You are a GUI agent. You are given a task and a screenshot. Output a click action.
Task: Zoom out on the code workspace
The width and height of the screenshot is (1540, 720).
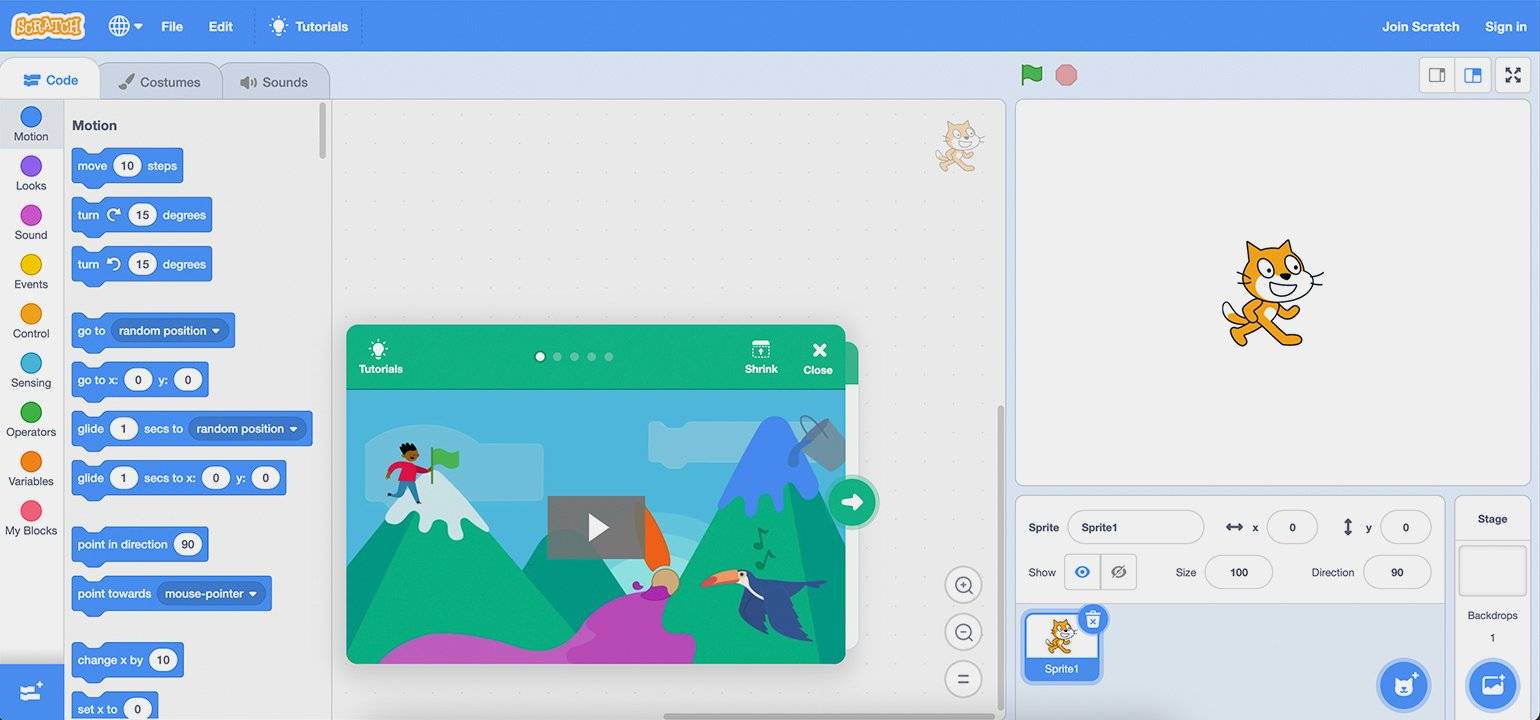tap(963, 633)
